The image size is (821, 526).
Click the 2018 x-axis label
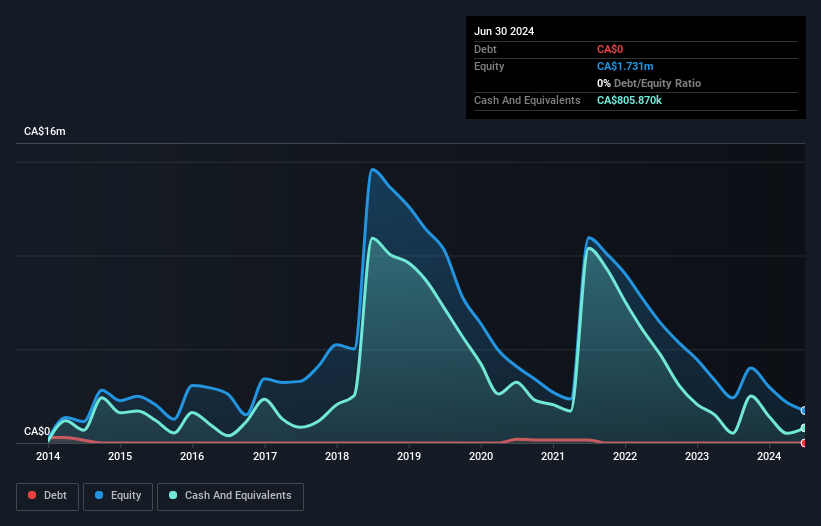[x=337, y=457]
